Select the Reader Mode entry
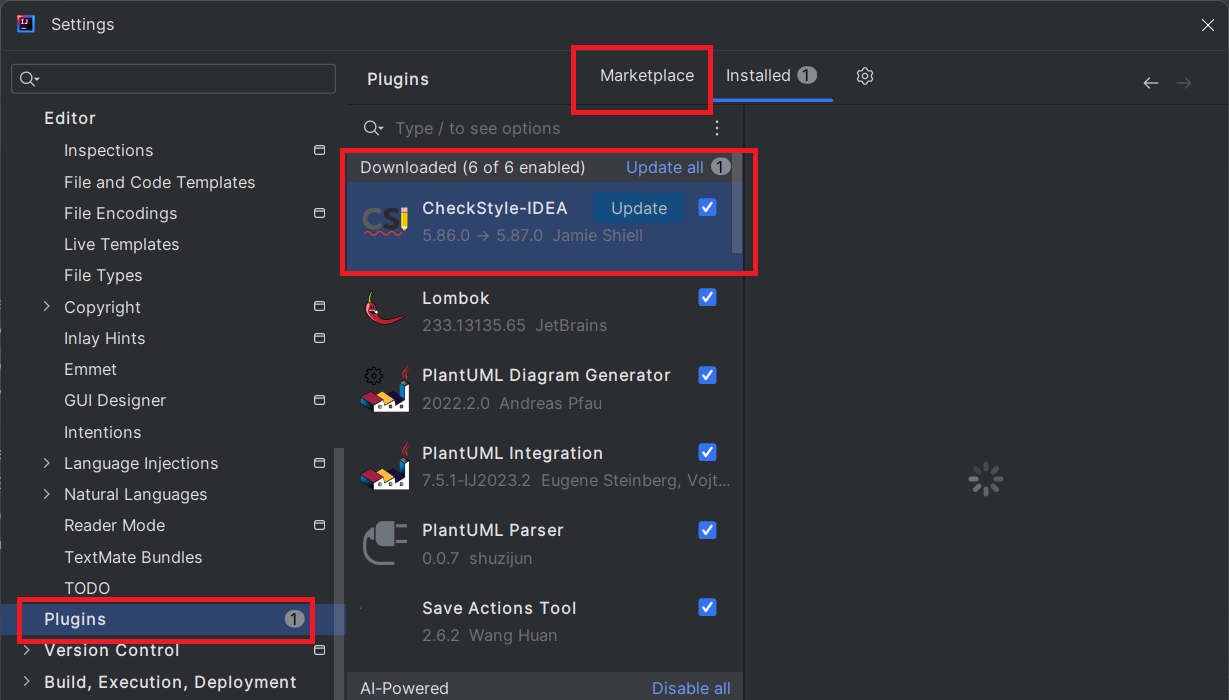Image resolution: width=1229 pixels, height=700 pixels. point(114,525)
